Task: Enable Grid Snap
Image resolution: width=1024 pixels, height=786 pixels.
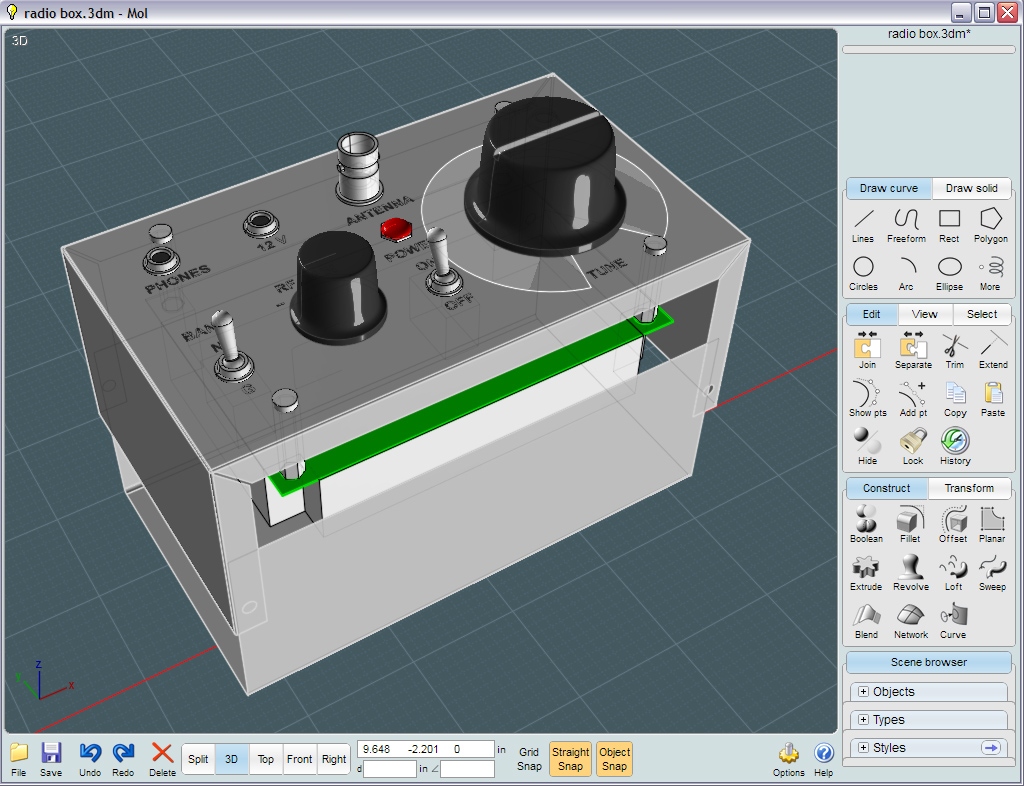Action: pyautogui.click(x=529, y=759)
